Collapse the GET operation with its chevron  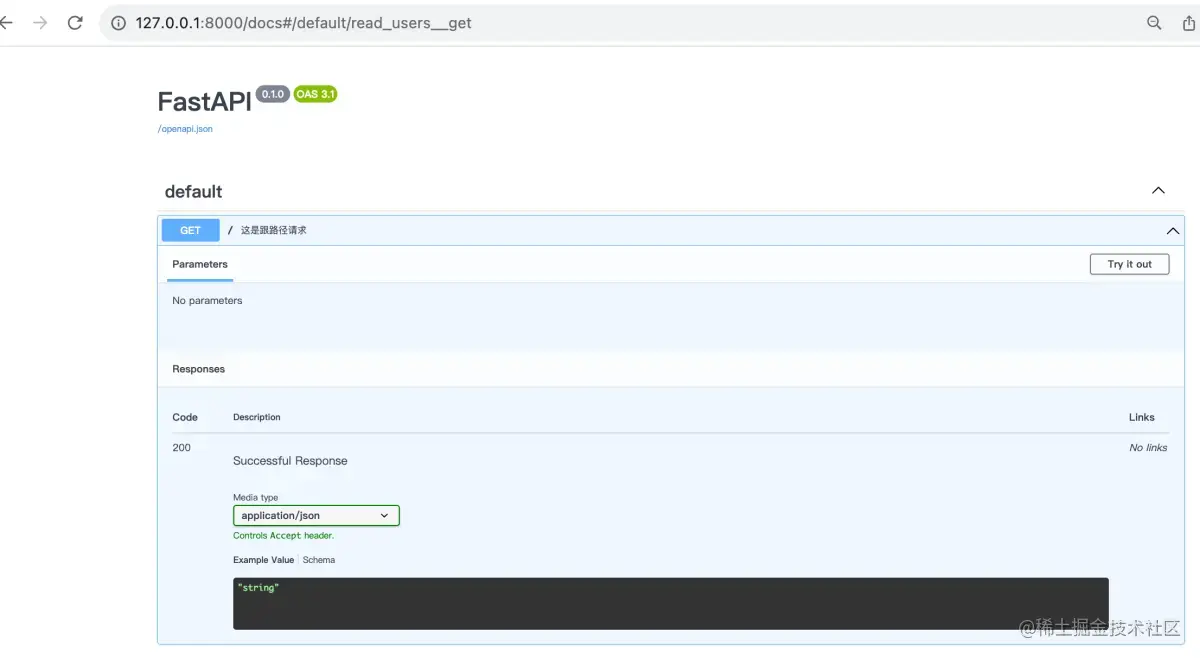(1173, 231)
